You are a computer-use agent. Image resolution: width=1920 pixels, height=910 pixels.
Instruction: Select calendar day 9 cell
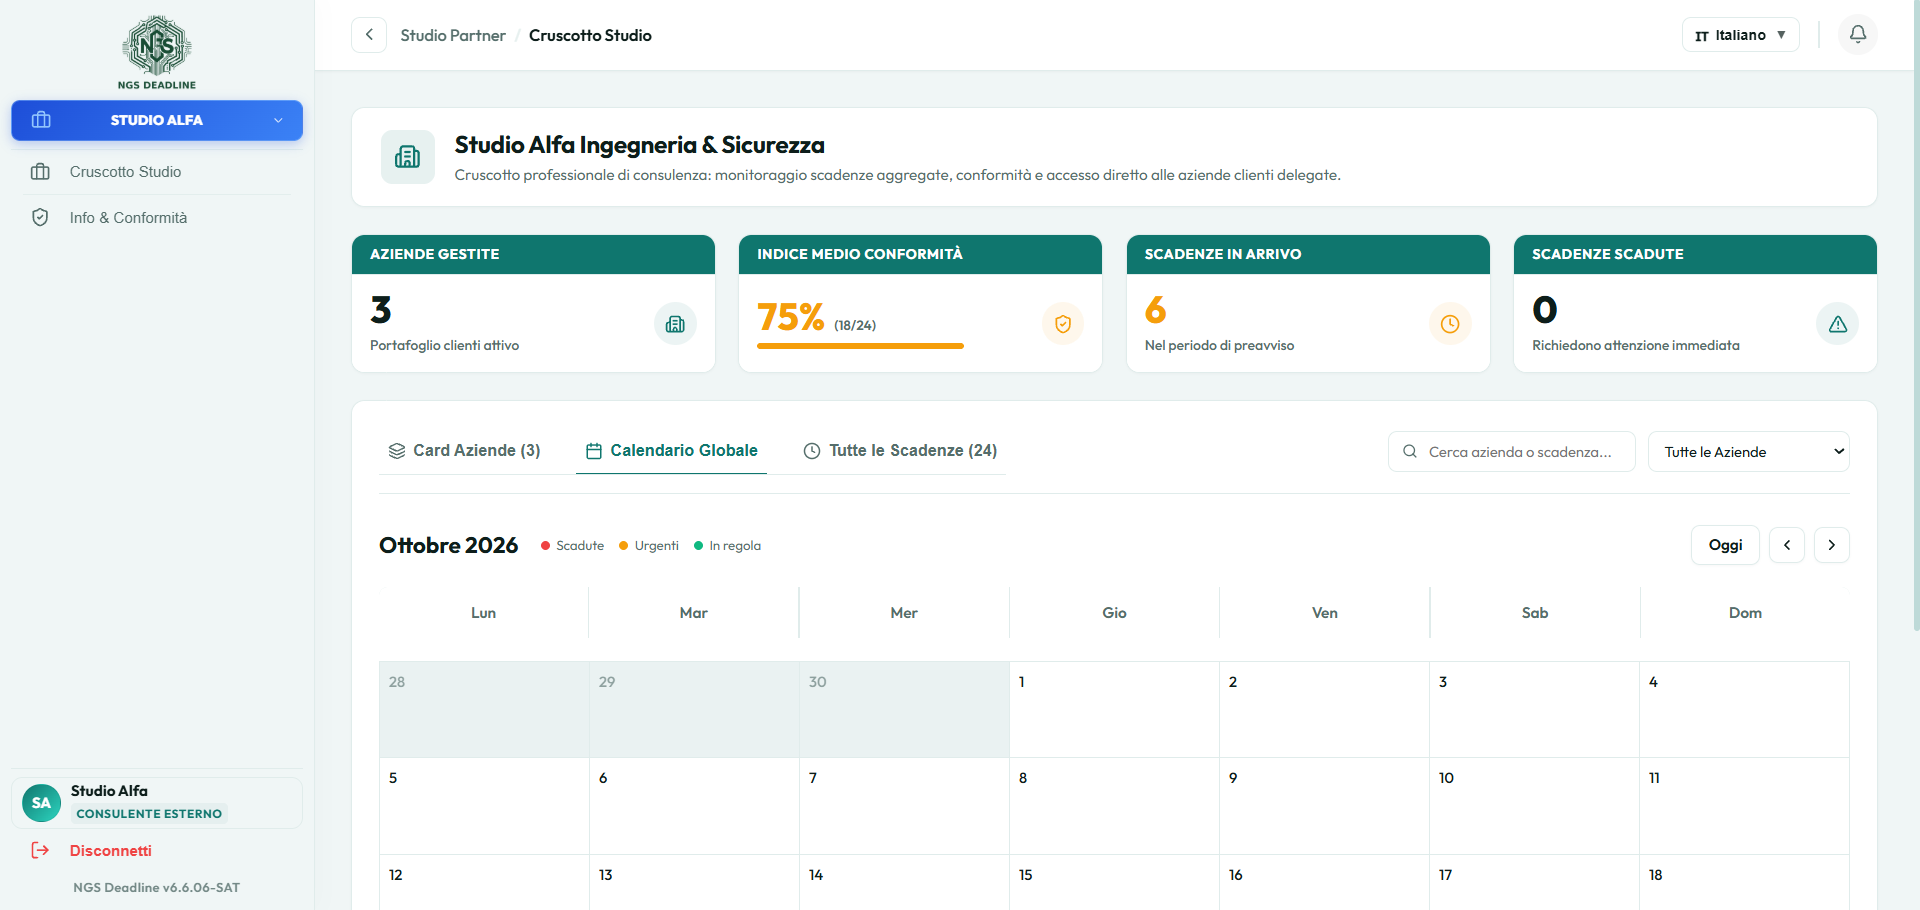point(1324,806)
